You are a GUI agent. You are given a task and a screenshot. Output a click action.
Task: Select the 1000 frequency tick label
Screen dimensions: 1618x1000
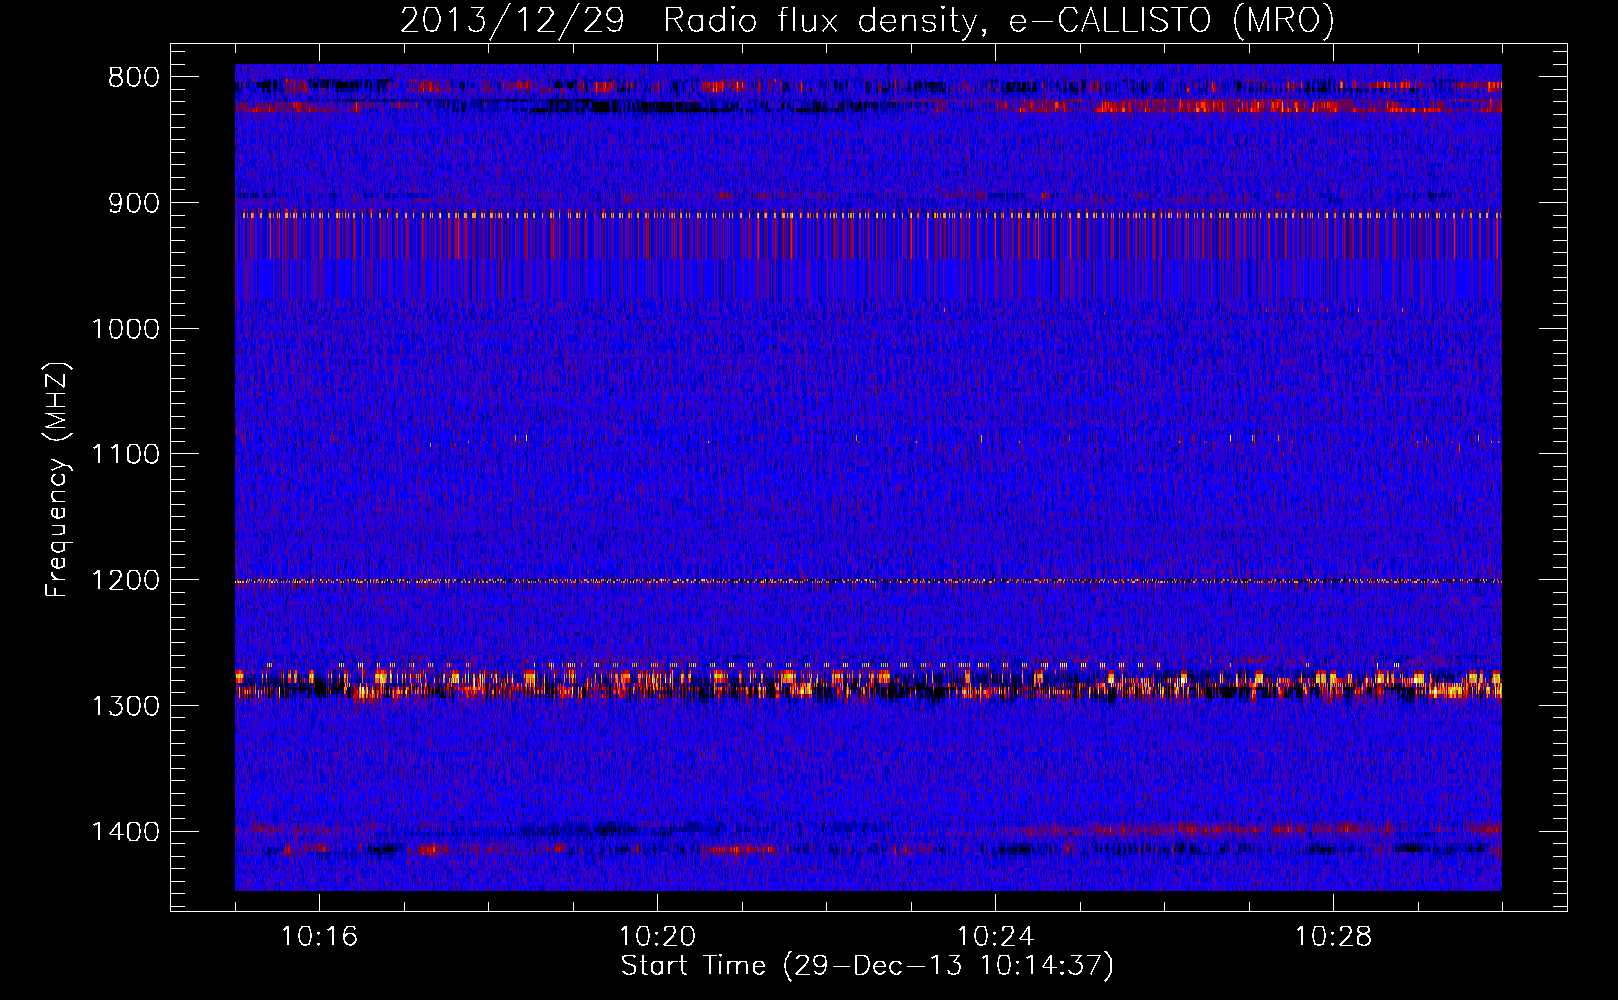(x=125, y=329)
